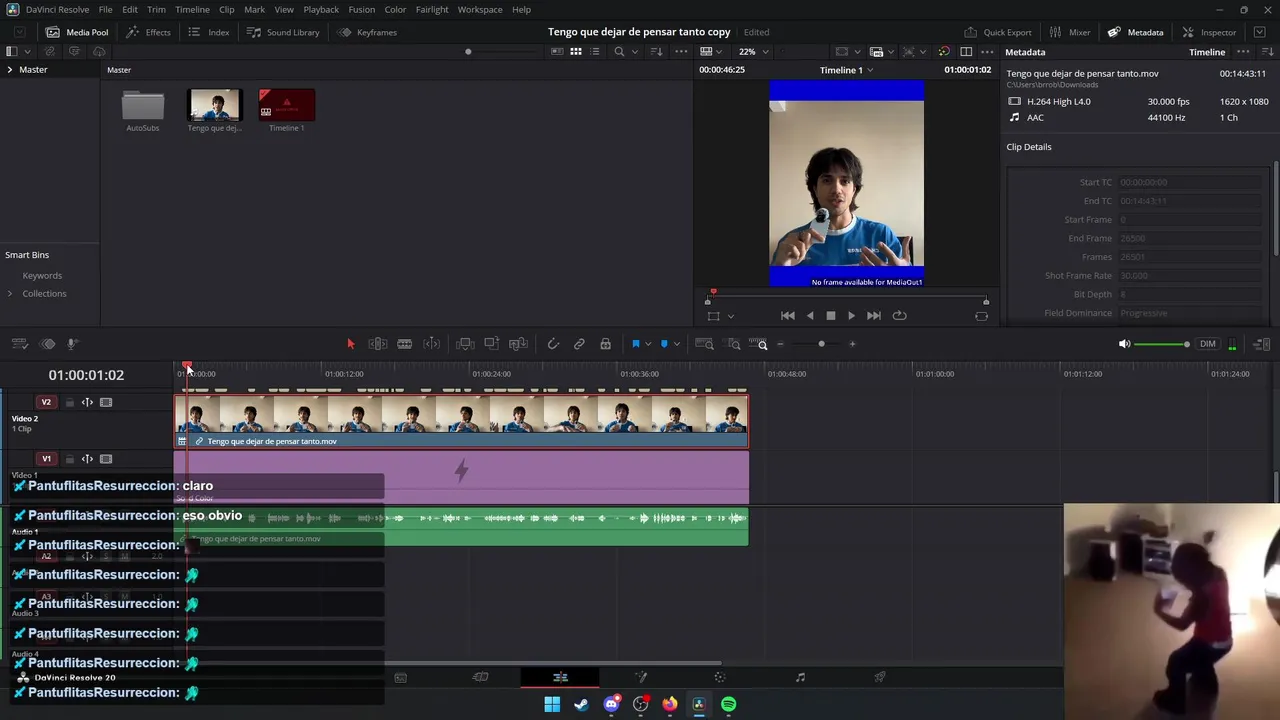
Task: Mute audio with speaker icon
Action: [1124, 344]
